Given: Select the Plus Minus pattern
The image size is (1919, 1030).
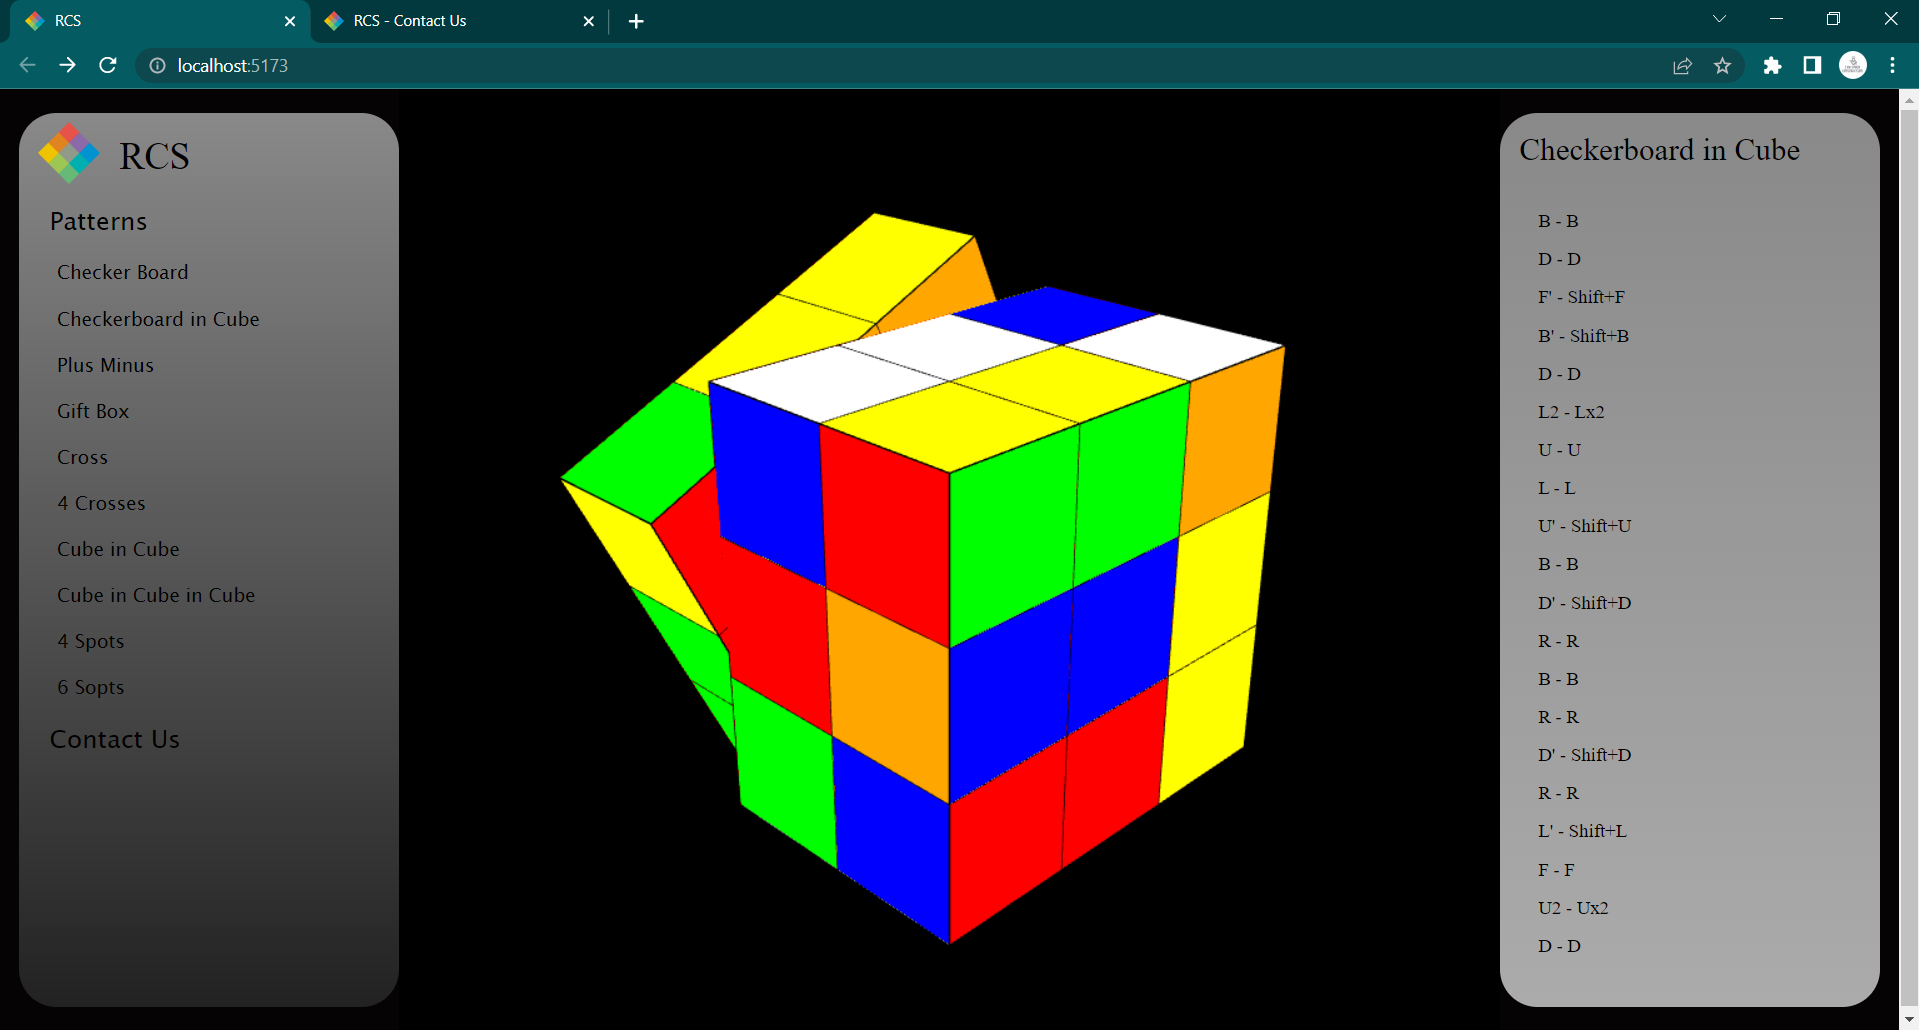Looking at the screenshot, I should click(105, 365).
